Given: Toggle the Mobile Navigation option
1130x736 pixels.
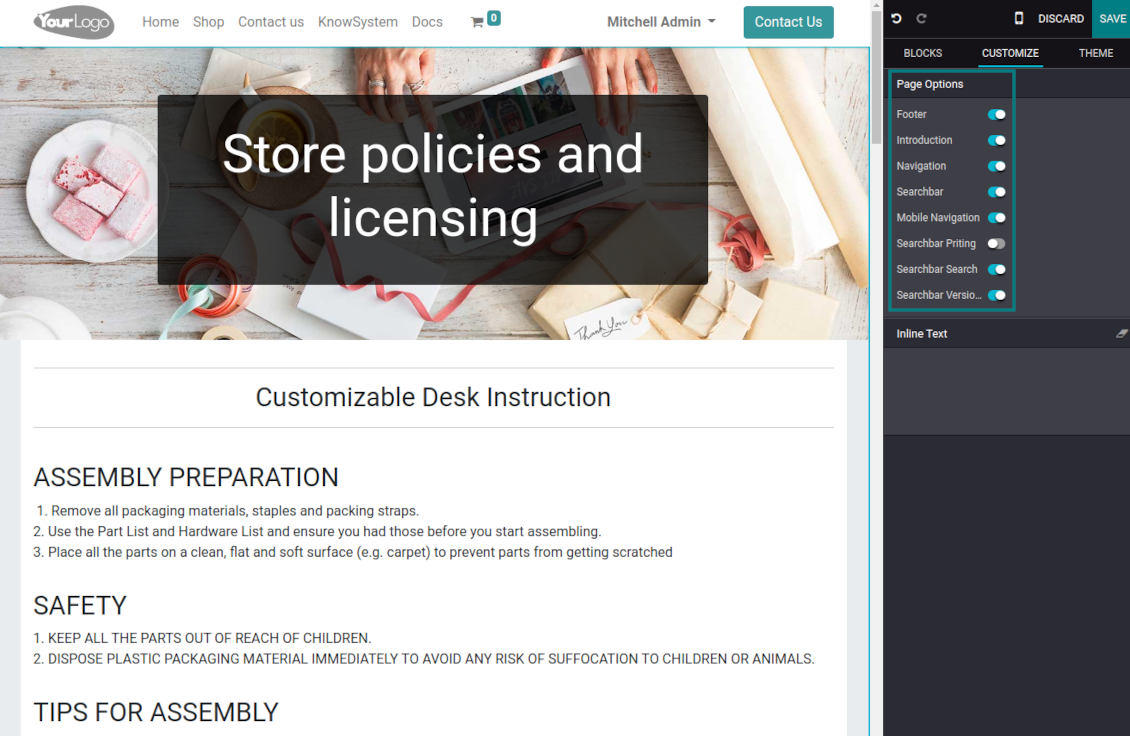Looking at the screenshot, I should 996,218.
